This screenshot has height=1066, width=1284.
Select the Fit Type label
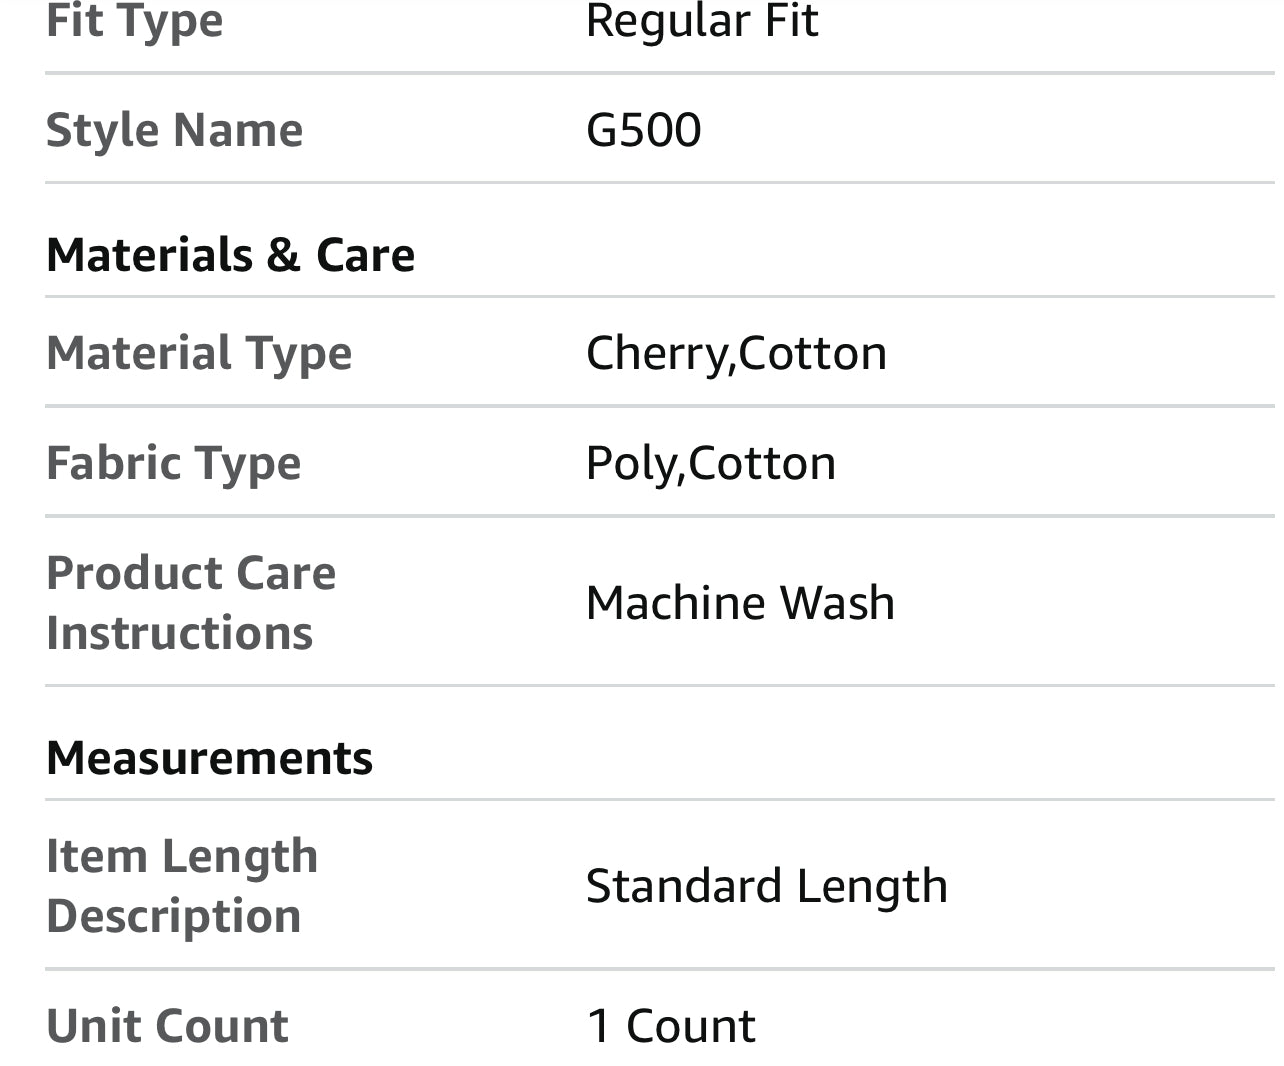(134, 20)
